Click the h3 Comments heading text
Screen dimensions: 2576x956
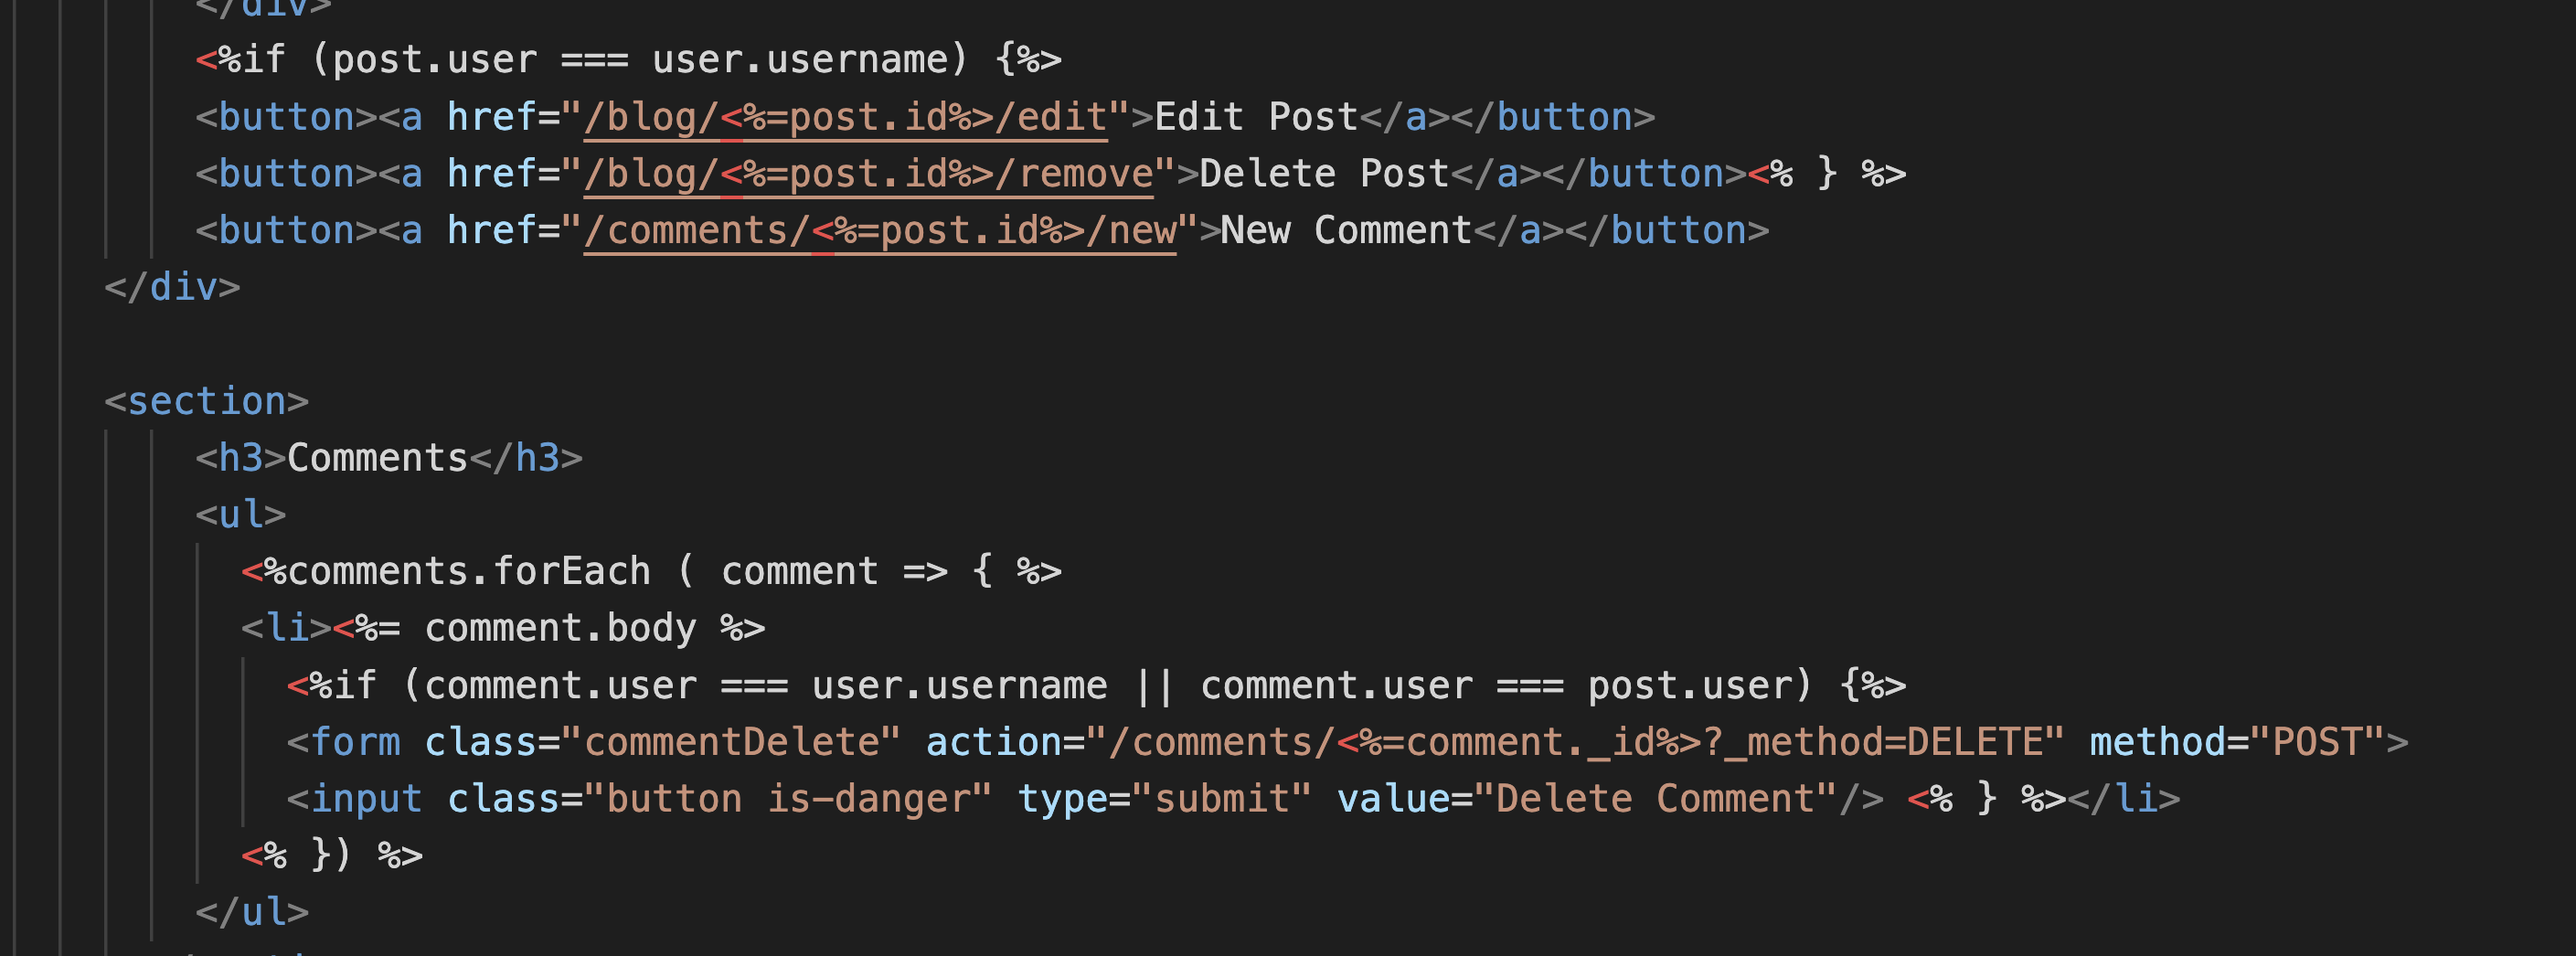point(378,458)
